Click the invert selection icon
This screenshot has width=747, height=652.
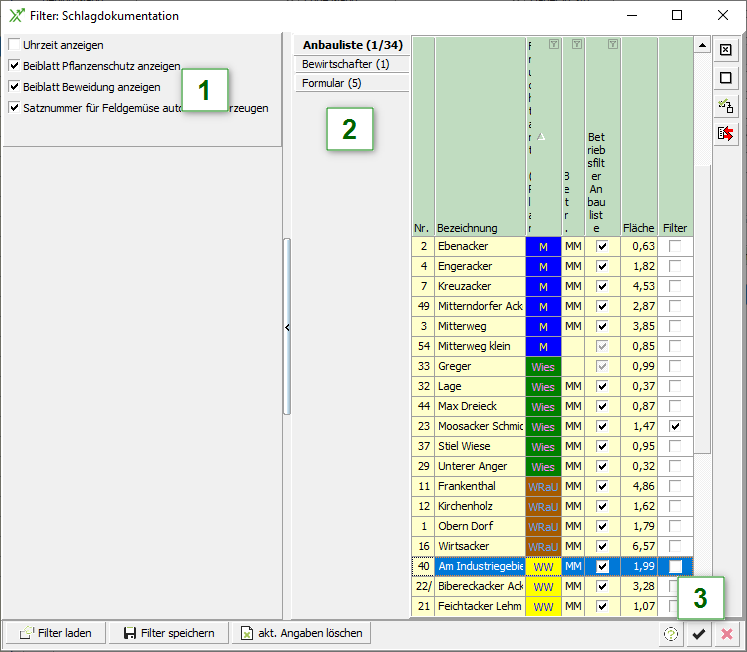[726, 106]
